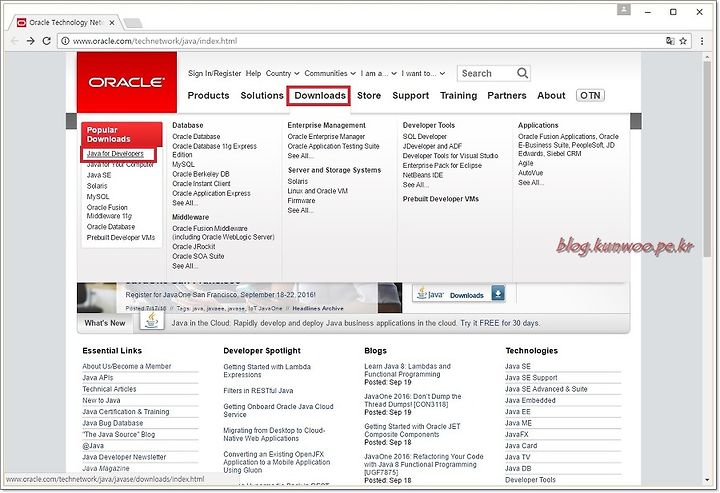Screen dimensions: 720x493
Task: Open Chrome three-dot menu
Action: pos(702,41)
